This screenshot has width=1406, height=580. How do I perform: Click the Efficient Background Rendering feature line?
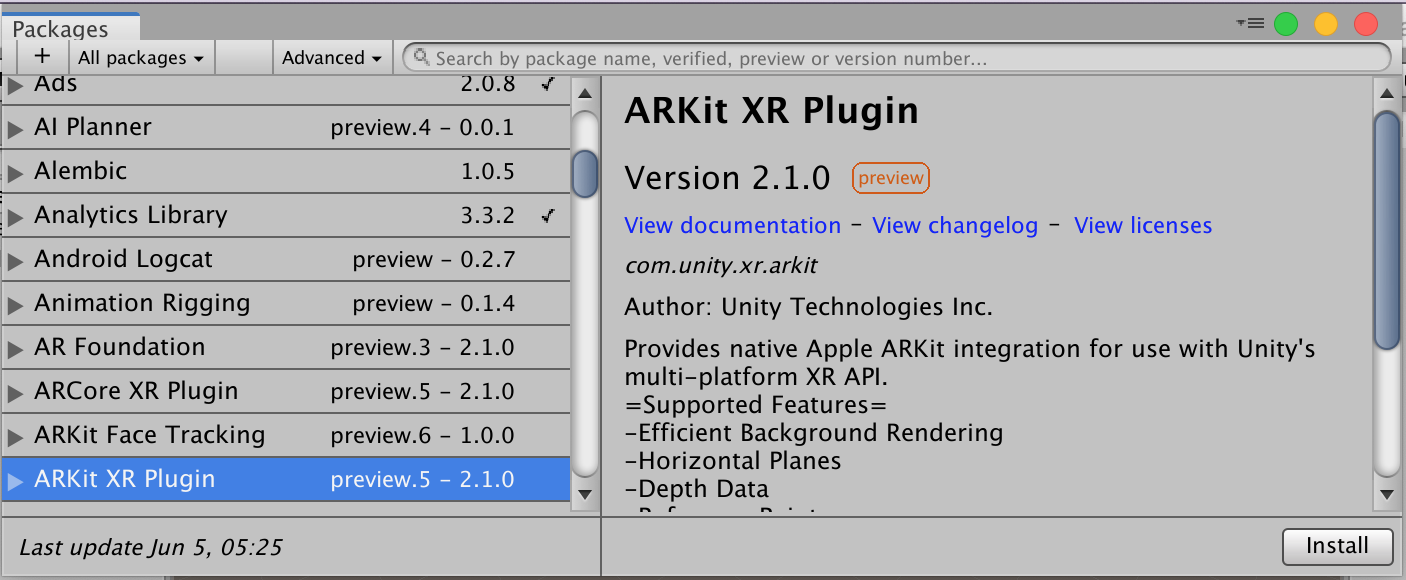pos(814,433)
